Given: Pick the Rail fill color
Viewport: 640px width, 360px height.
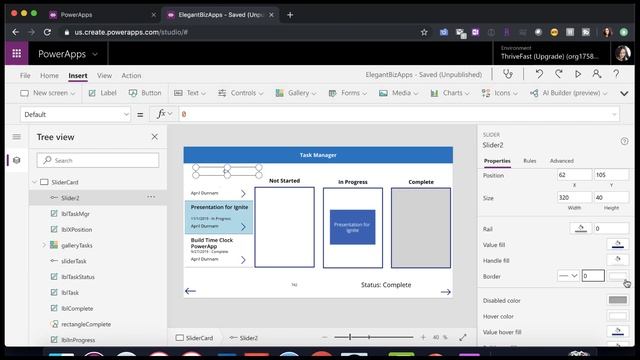Looking at the screenshot, I should 580,228.
